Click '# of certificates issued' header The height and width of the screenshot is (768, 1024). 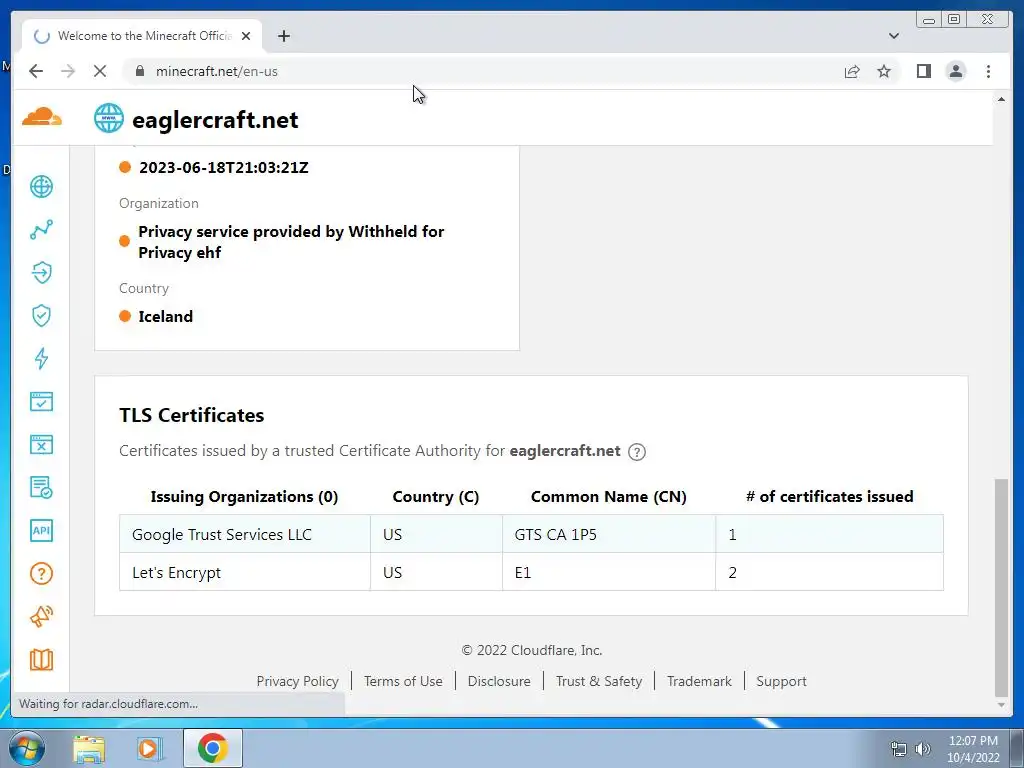click(x=829, y=497)
